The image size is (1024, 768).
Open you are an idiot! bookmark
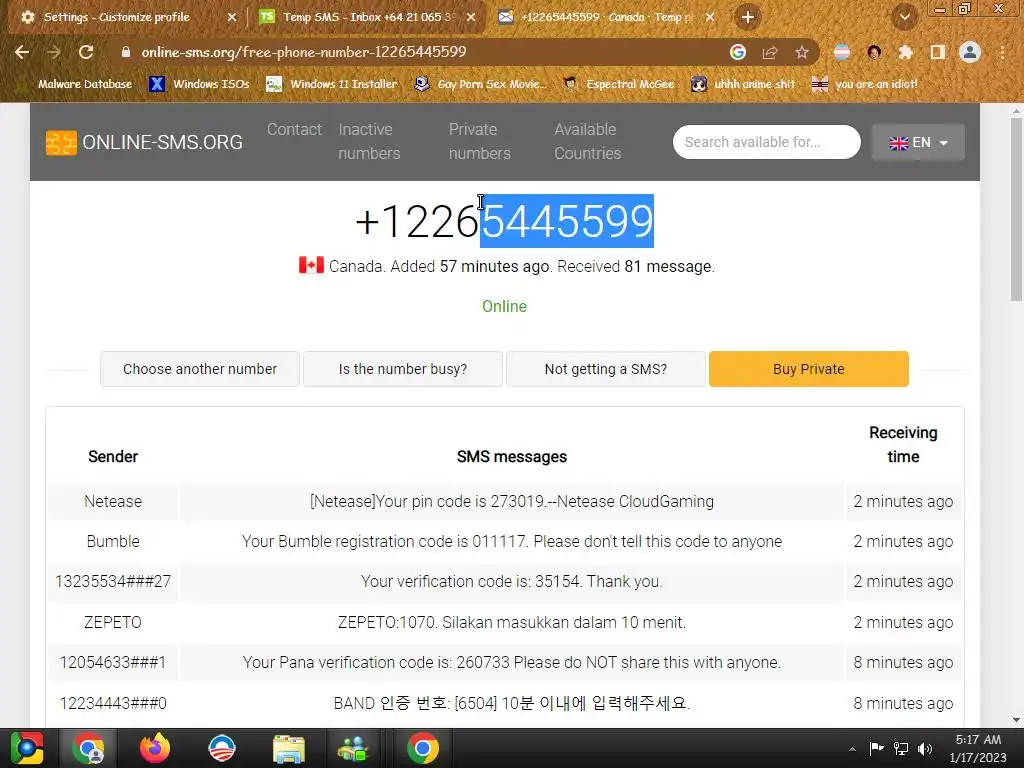(x=864, y=84)
